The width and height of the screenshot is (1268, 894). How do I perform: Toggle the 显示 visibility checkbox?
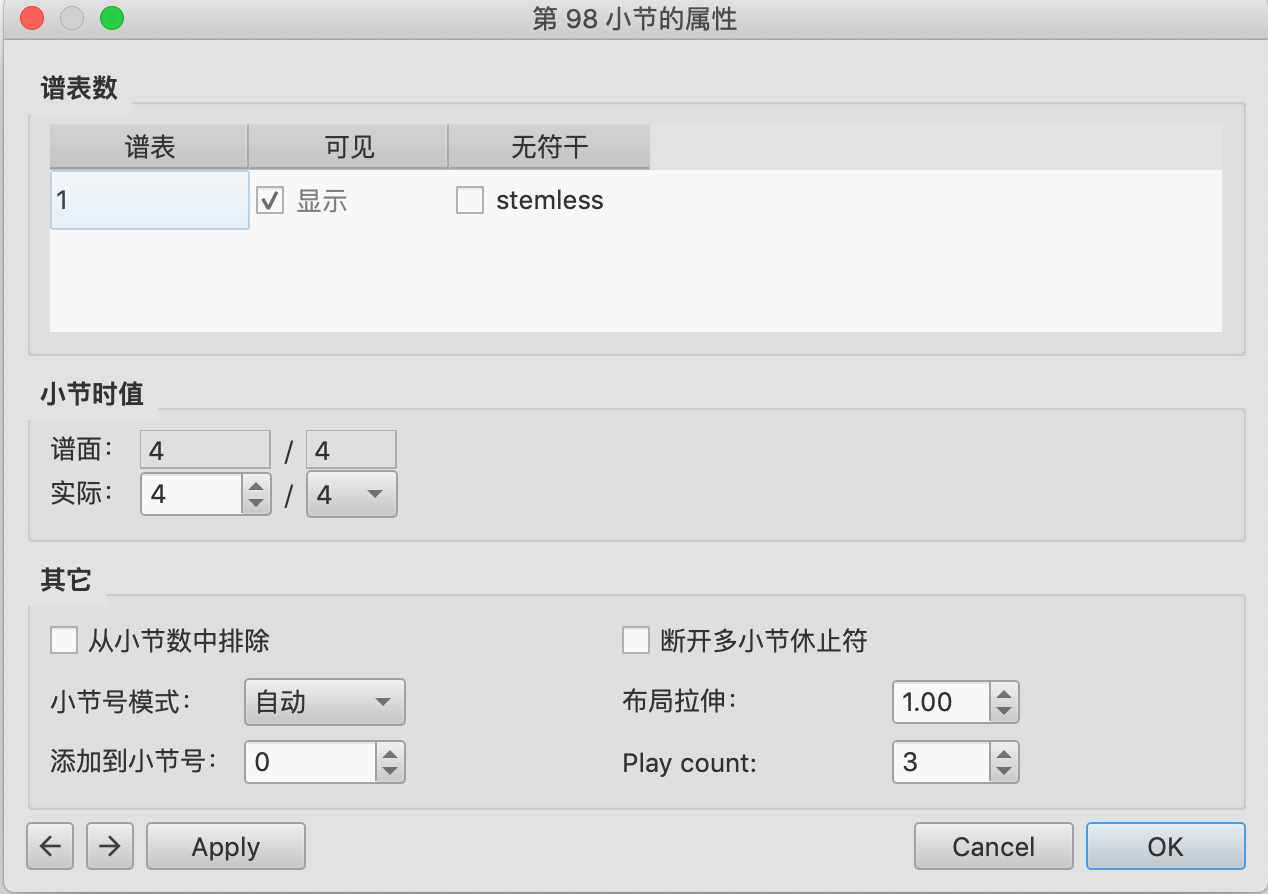coord(270,200)
